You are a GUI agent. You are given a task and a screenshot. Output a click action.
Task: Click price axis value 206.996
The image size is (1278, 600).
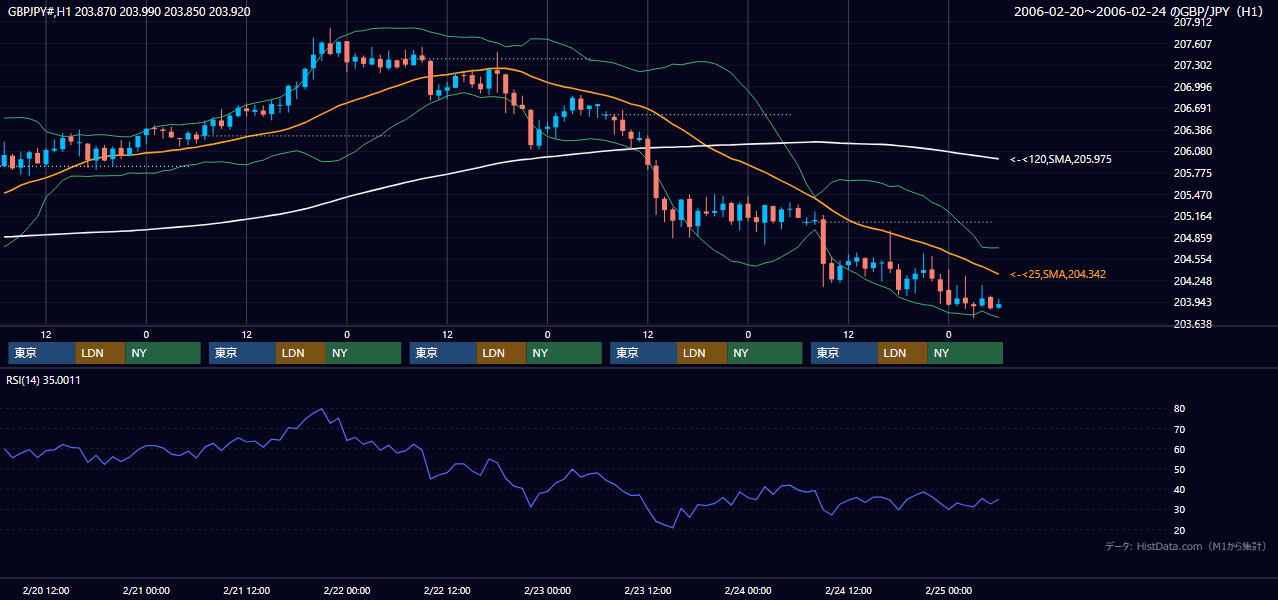1192,87
